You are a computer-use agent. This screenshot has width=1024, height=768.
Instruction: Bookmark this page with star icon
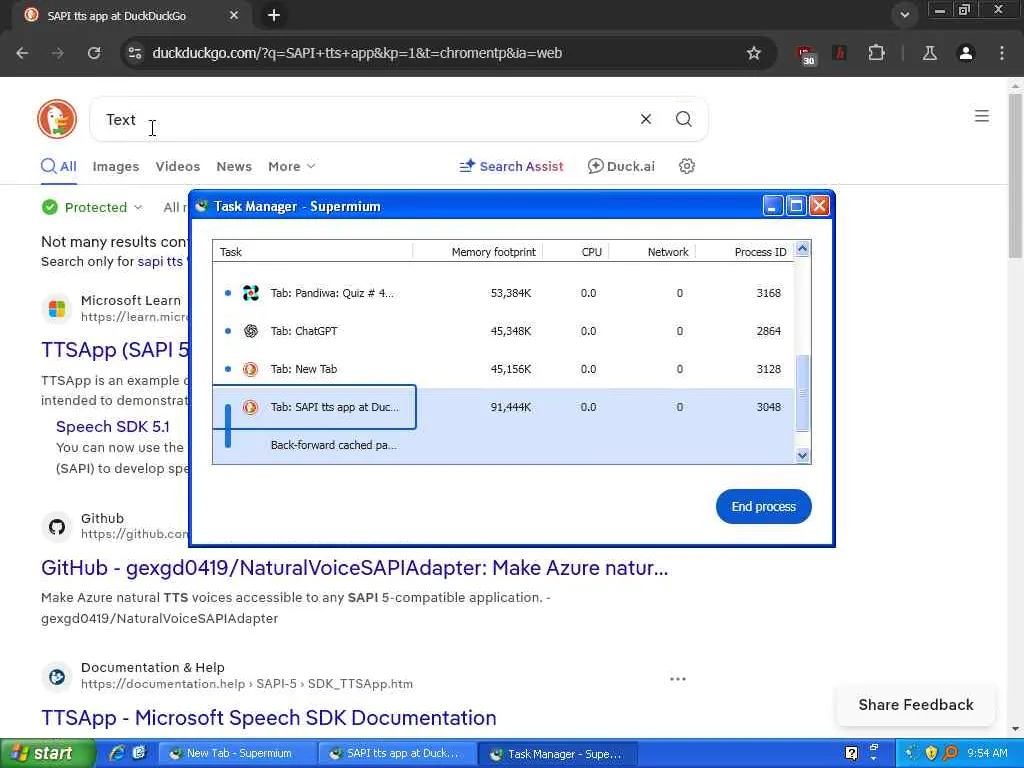tap(754, 53)
